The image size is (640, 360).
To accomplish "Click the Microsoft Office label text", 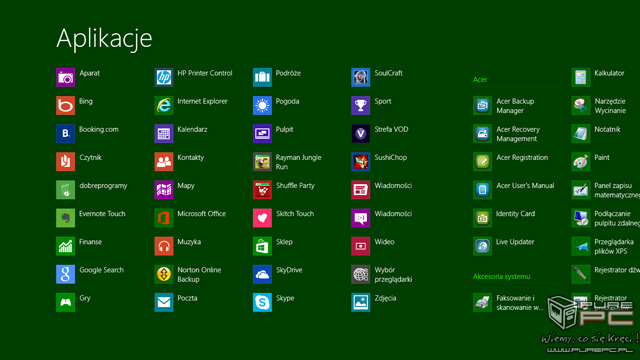I will 202,214.
